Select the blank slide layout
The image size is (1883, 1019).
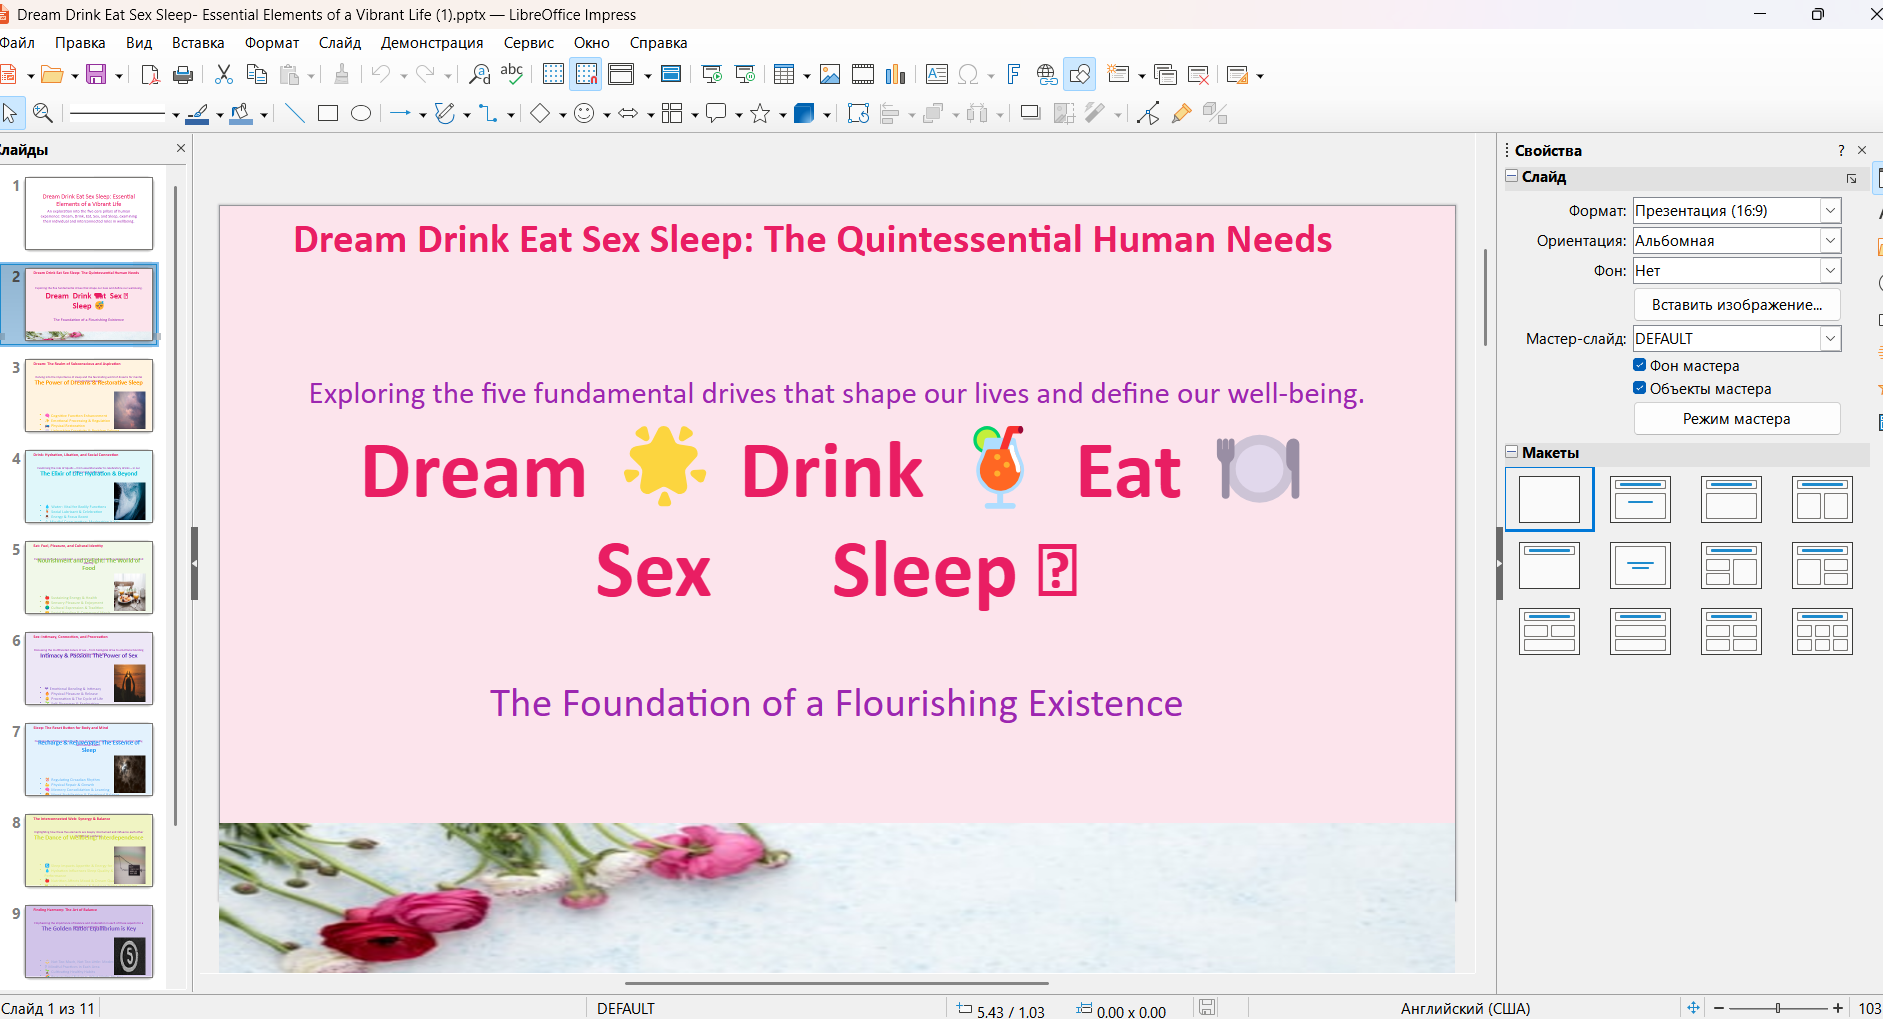[1549, 499]
